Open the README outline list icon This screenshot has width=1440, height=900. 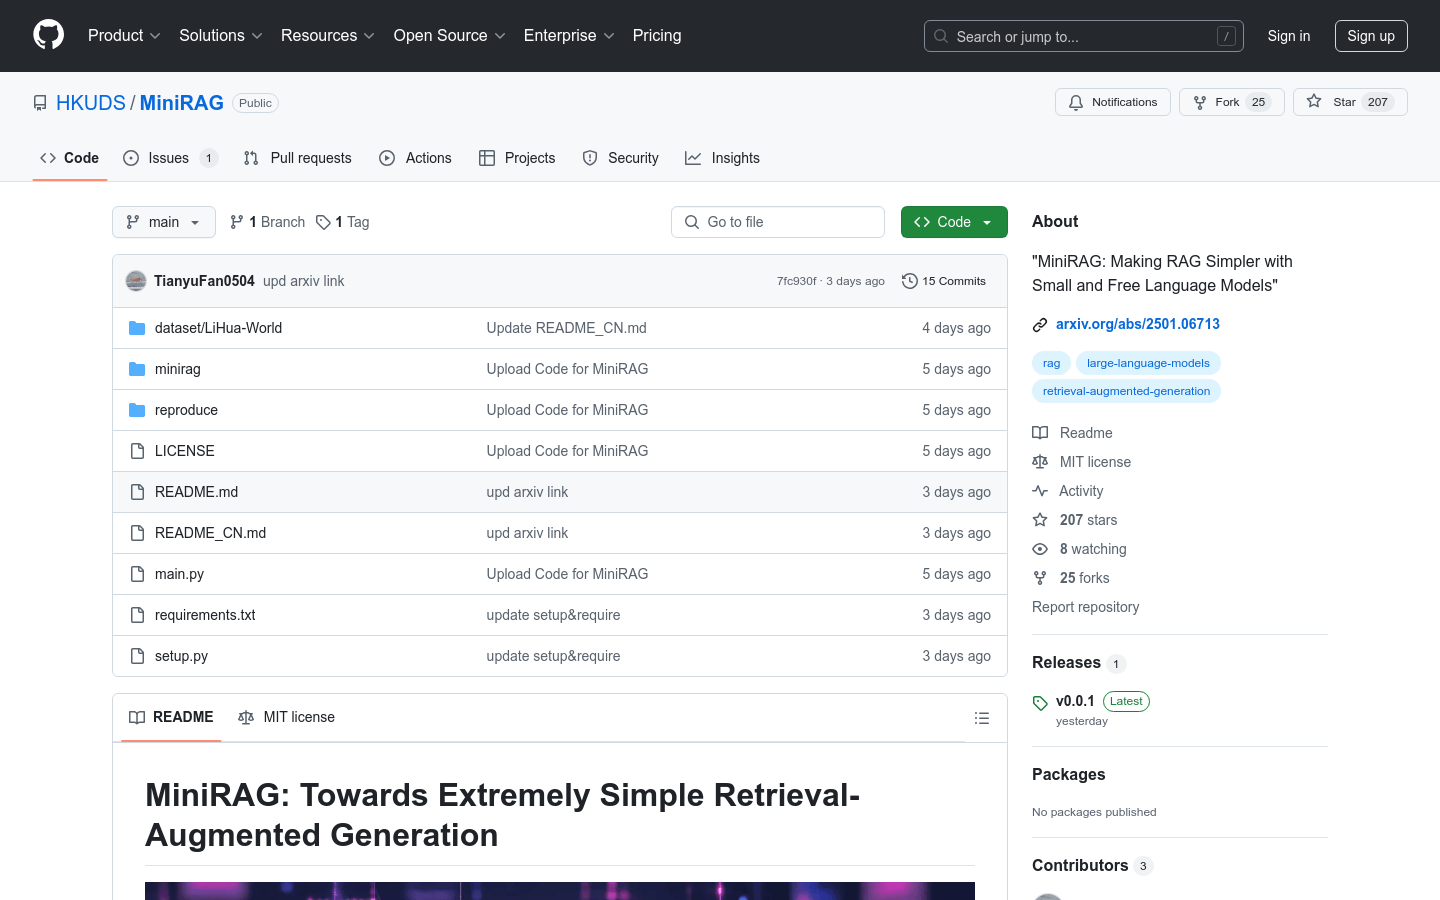(982, 718)
